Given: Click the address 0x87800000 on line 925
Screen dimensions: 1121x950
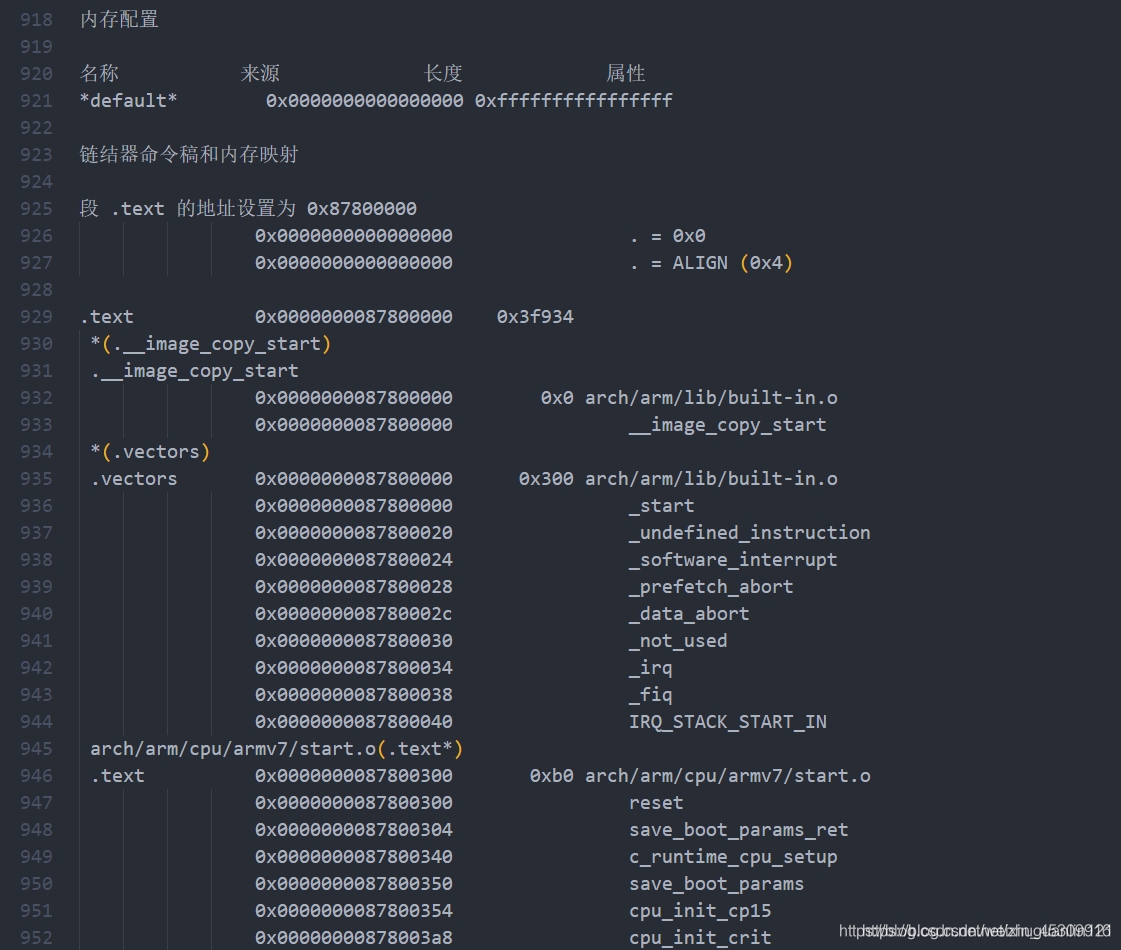Looking at the screenshot, I should [362, 209].
